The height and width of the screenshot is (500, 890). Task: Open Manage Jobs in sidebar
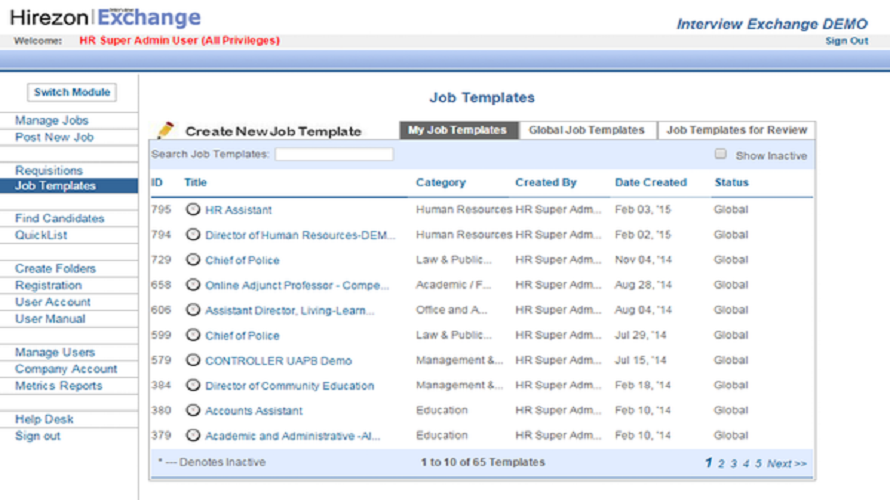52,120
